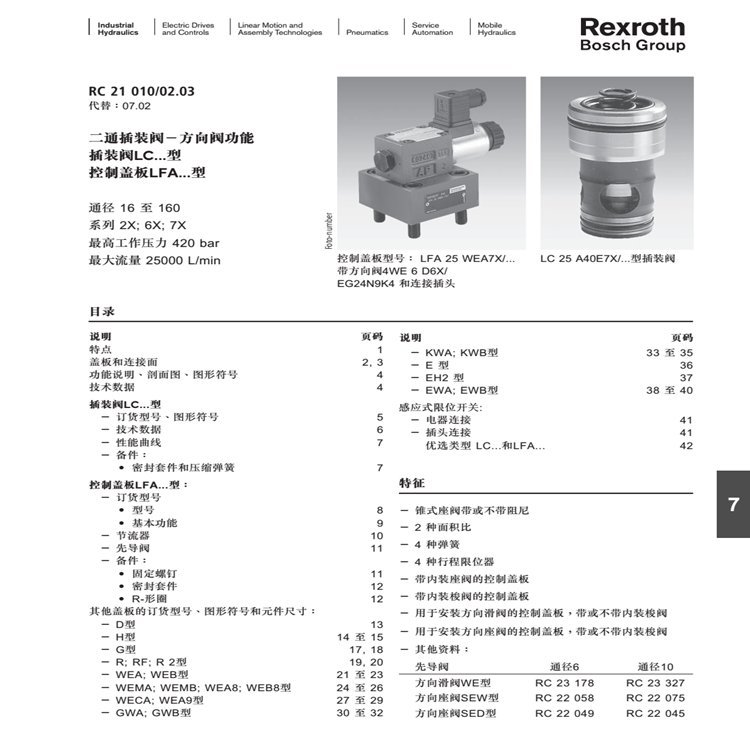Open reference RC 22 058 for SEW型

coord(564,698)
